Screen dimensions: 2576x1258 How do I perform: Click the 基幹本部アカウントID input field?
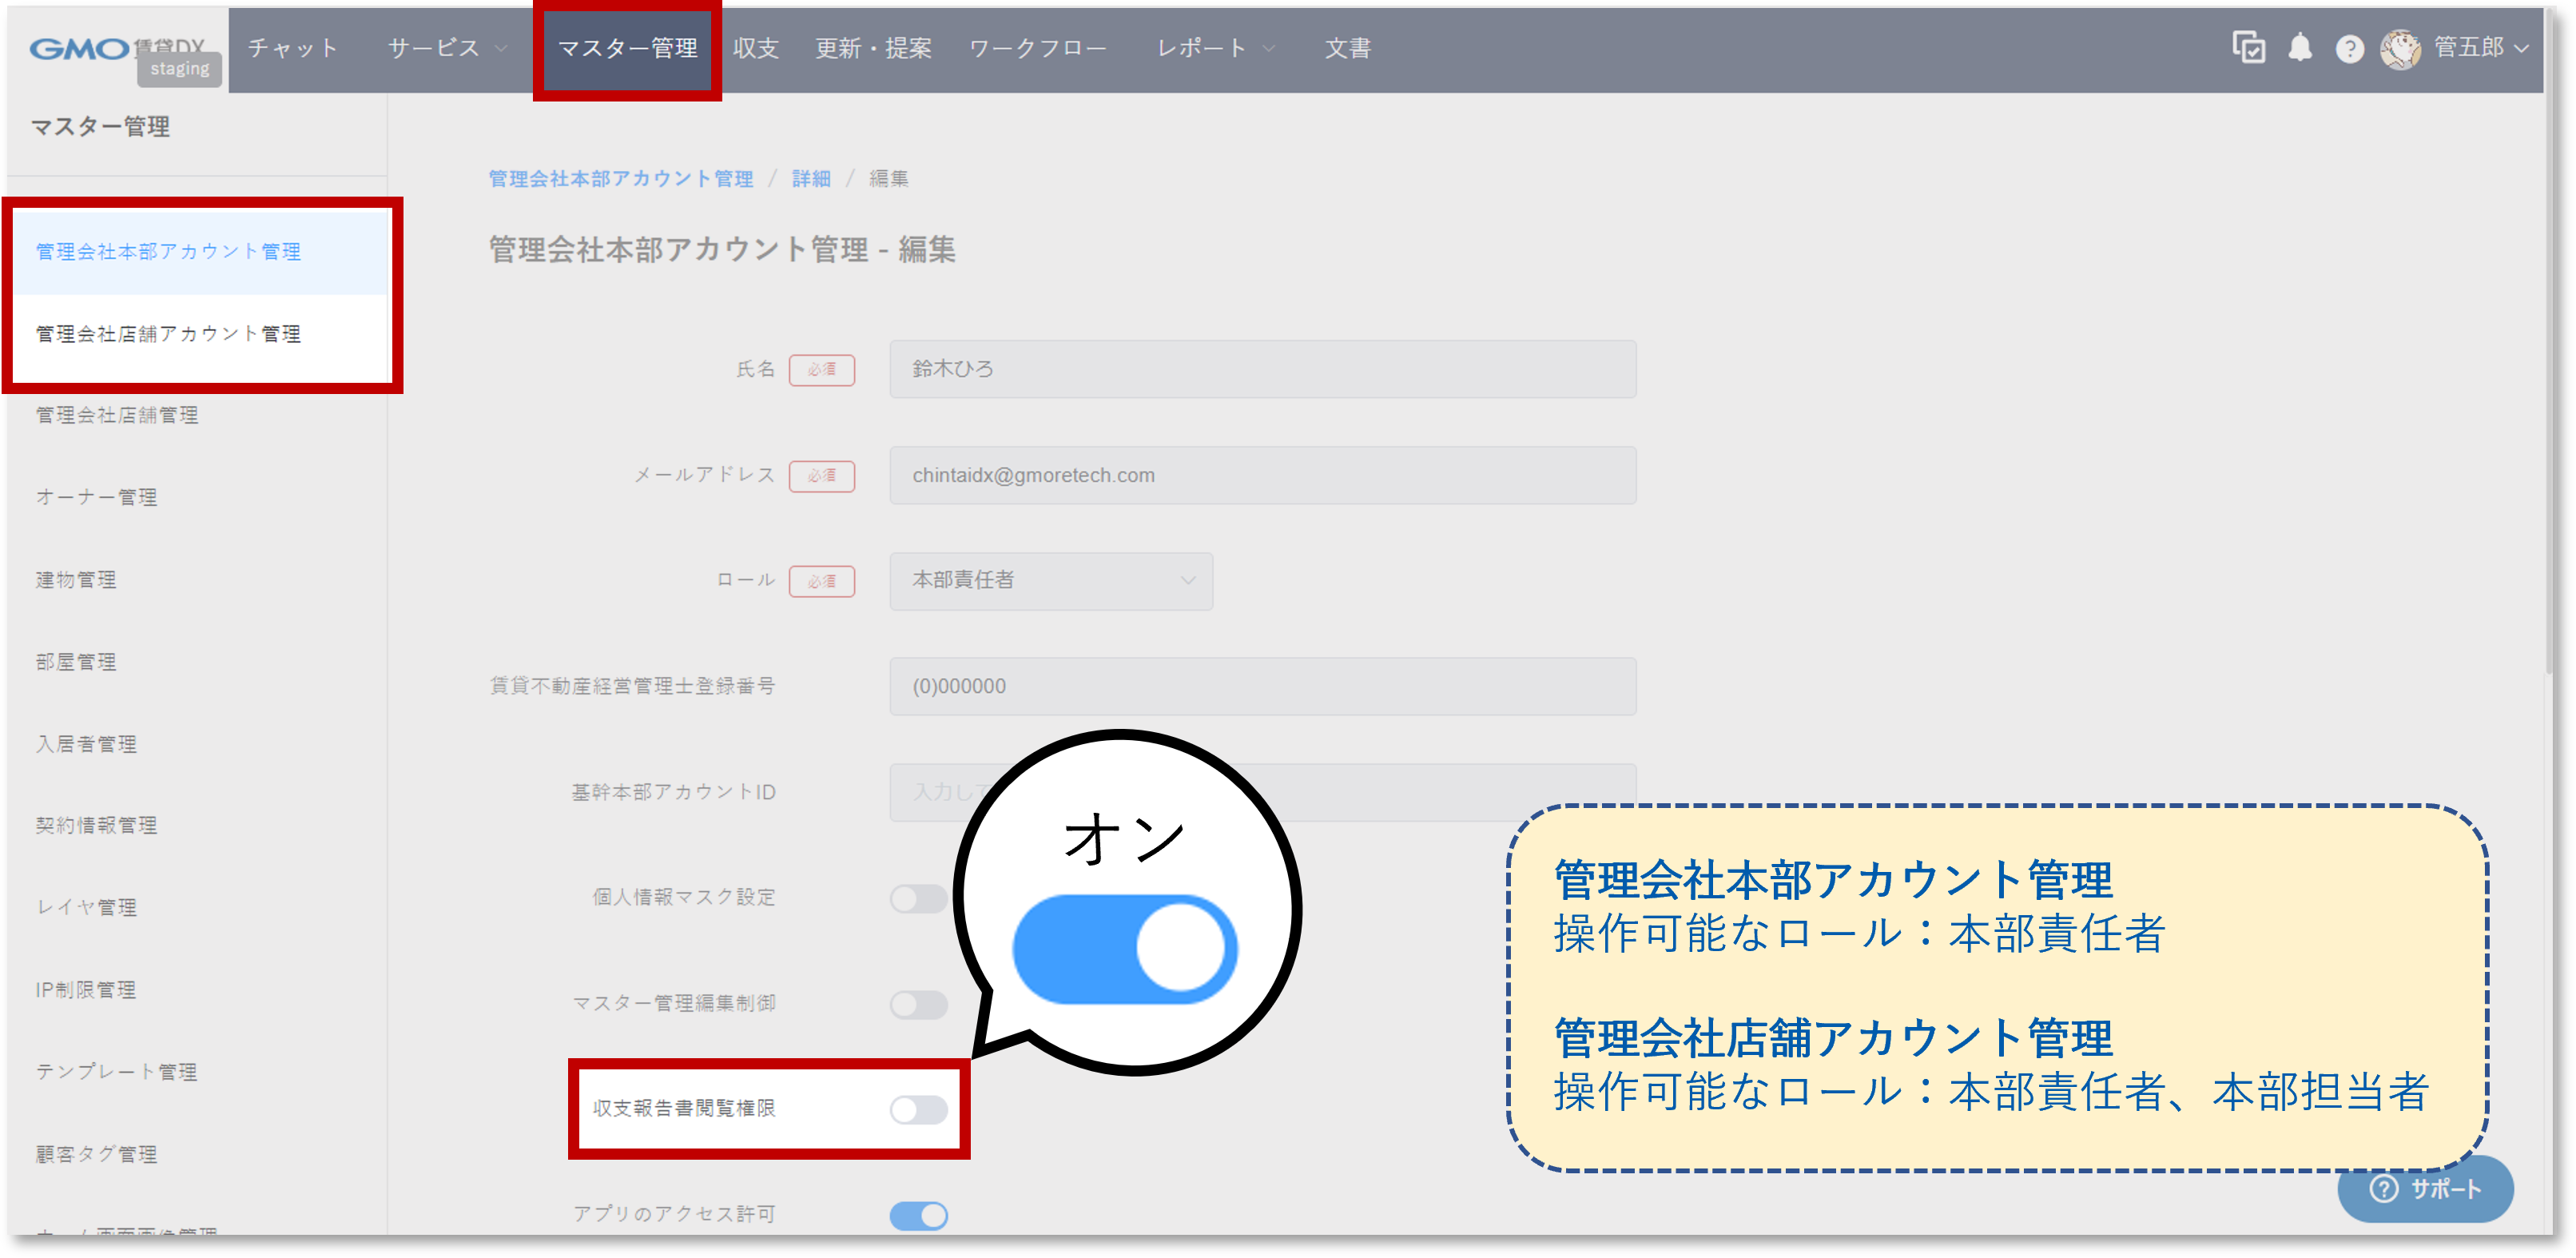[x=1262, y=792]
